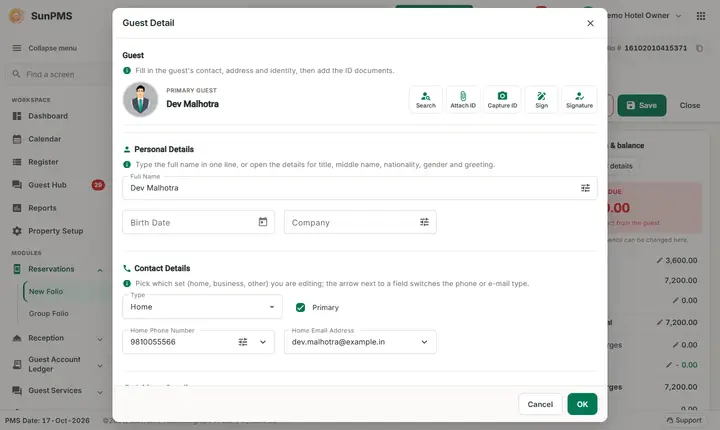720x430 pixels.
Task: Click the primary guest avatar picture
Action: 141,99
